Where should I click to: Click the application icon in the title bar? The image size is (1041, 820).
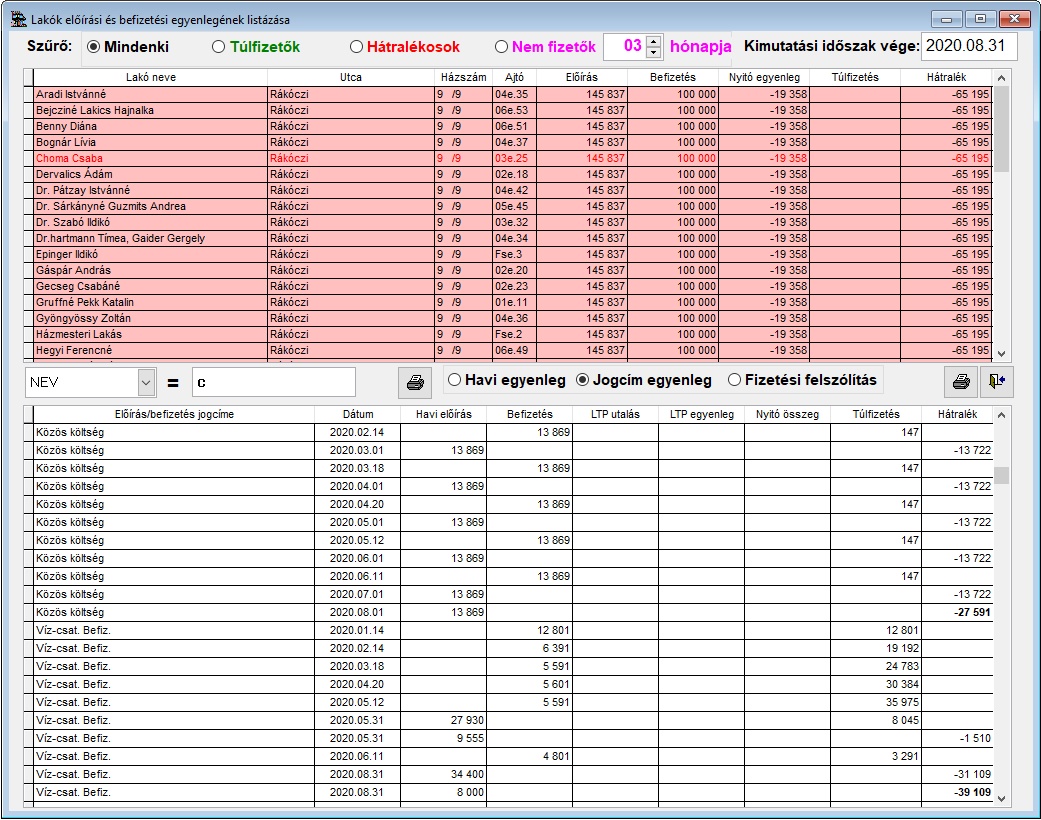pyautogui.click(x=17, y=18)
